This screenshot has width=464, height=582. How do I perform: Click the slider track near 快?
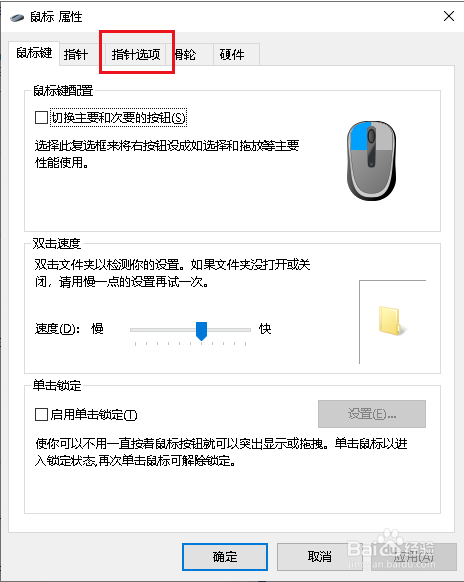[x=239, y=330]
